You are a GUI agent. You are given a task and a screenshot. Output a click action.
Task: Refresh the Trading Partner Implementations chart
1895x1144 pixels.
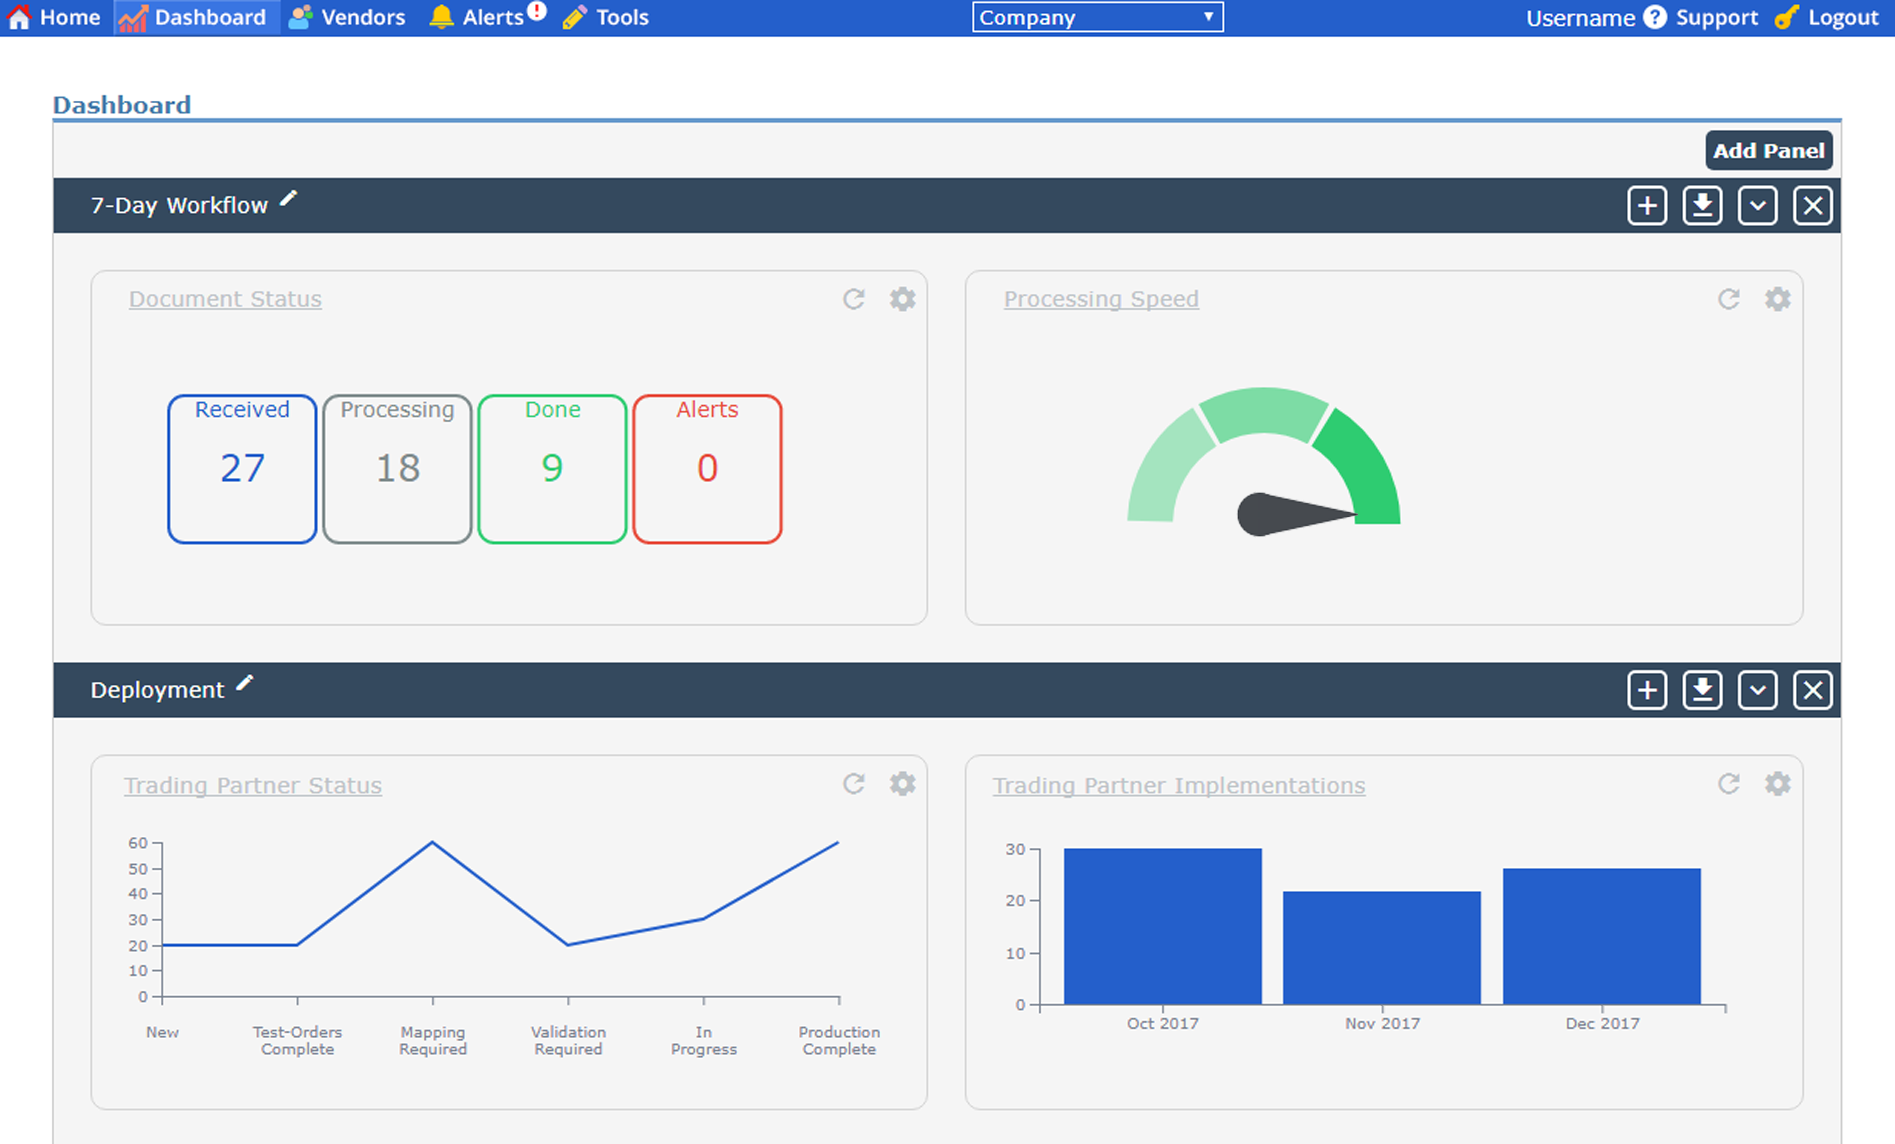click(1728, 784)
